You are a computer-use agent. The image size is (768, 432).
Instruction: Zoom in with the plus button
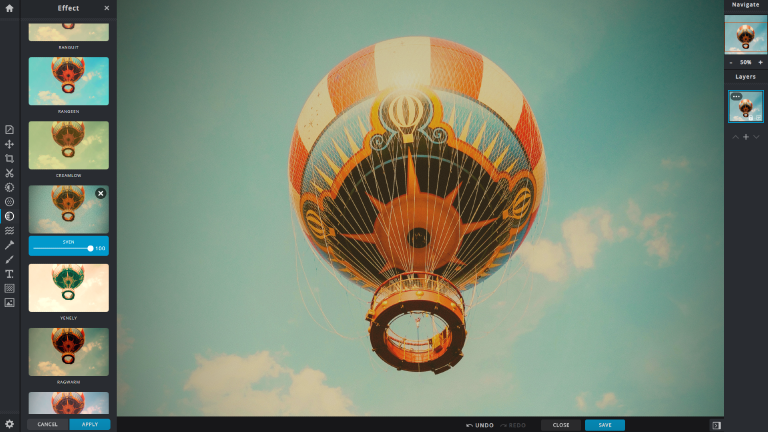tap(760, 62)
